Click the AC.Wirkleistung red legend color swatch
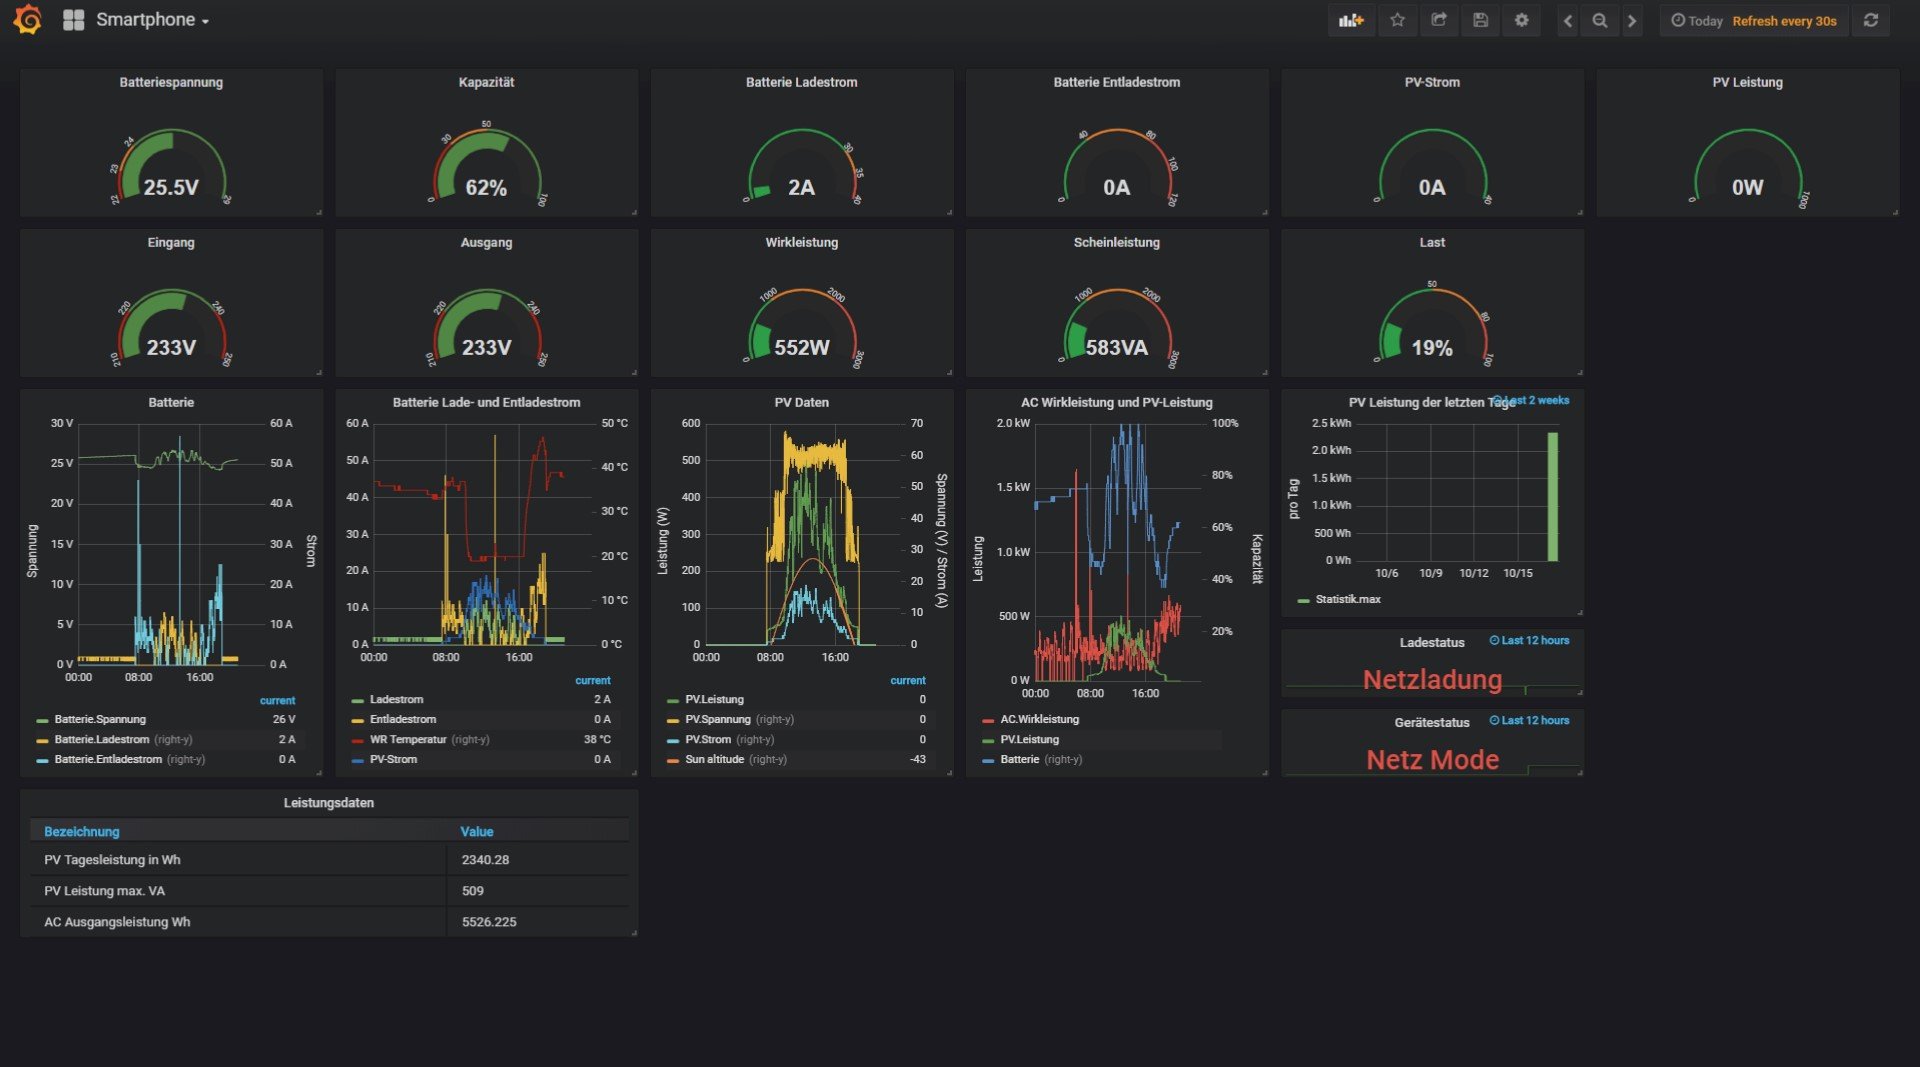Screen dimensions: 1920x1067 point(988,720)
